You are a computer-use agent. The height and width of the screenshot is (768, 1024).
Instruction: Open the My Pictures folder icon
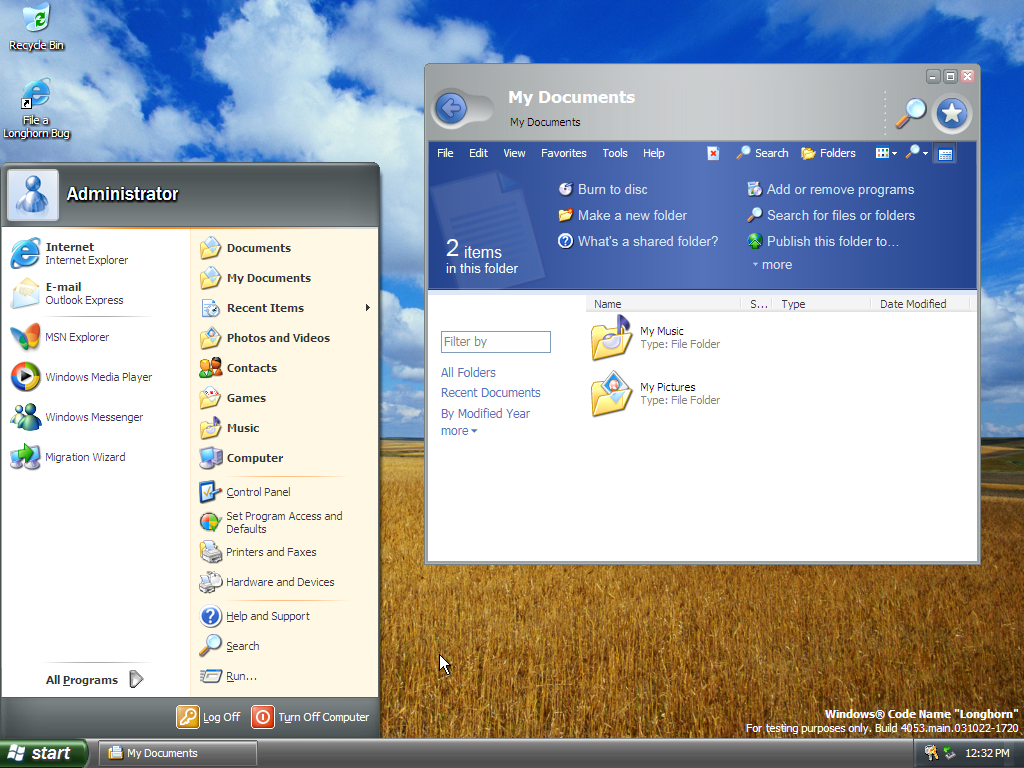point(610,393)
